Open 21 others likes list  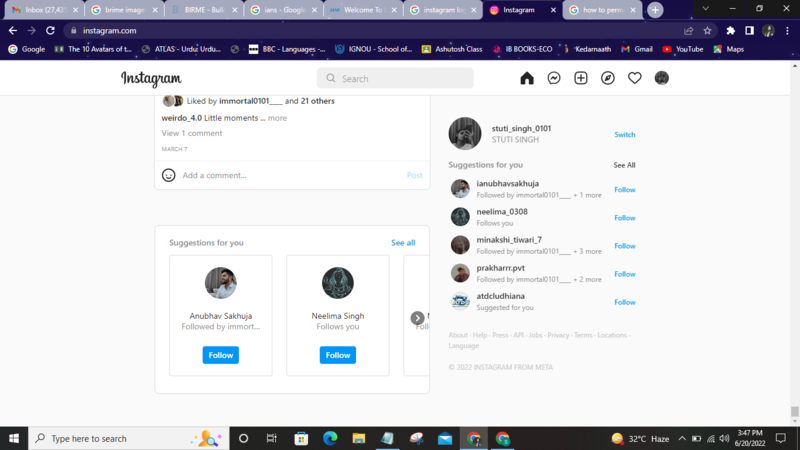point(317,101)
